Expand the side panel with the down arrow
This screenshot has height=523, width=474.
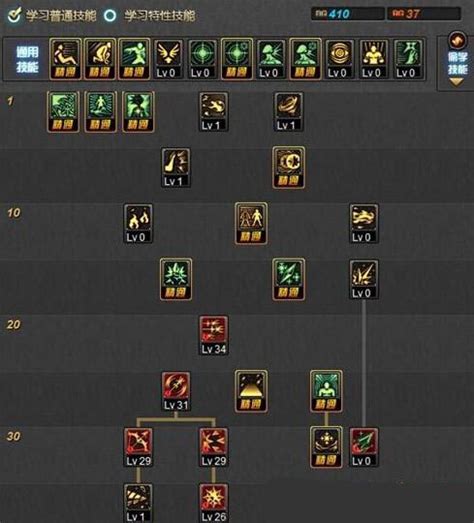click(456, 82)
